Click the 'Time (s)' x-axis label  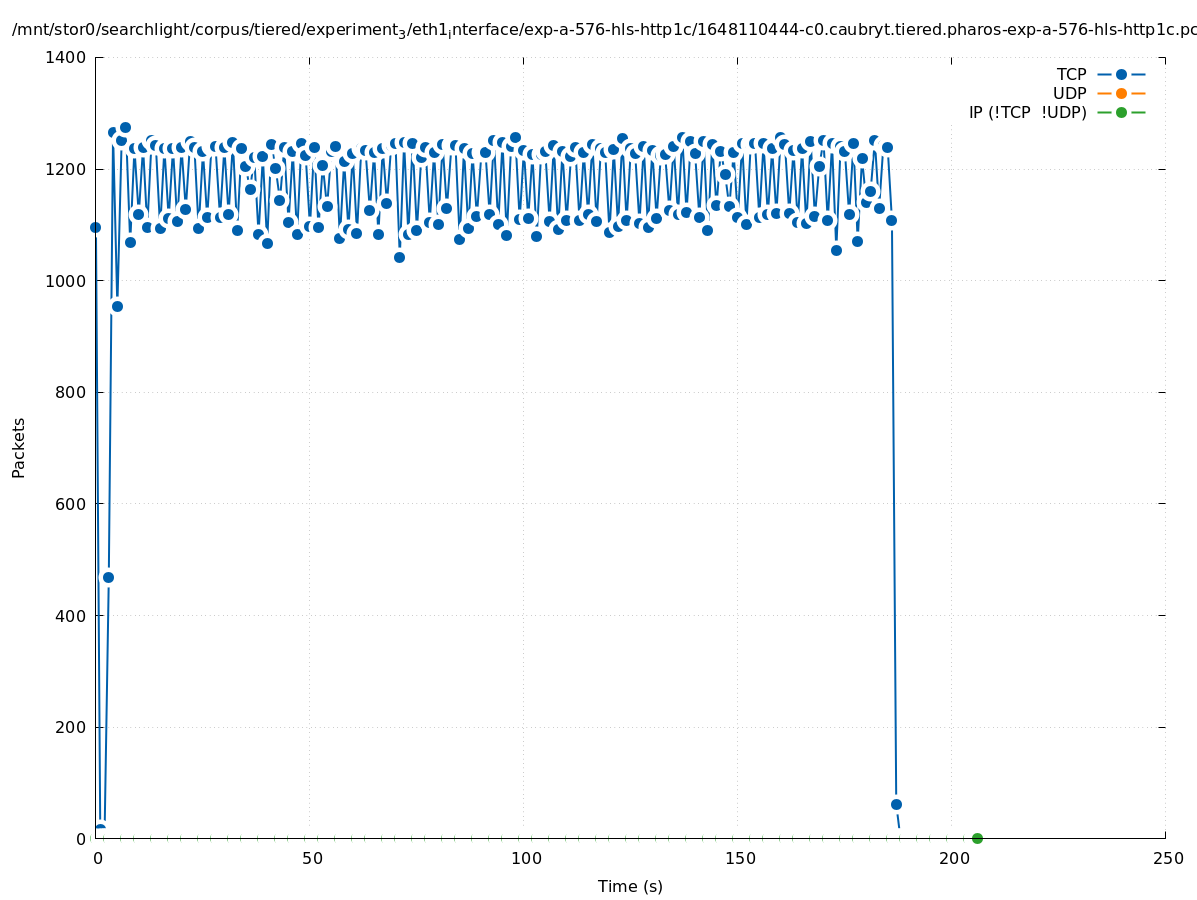(x=630, y=886)
